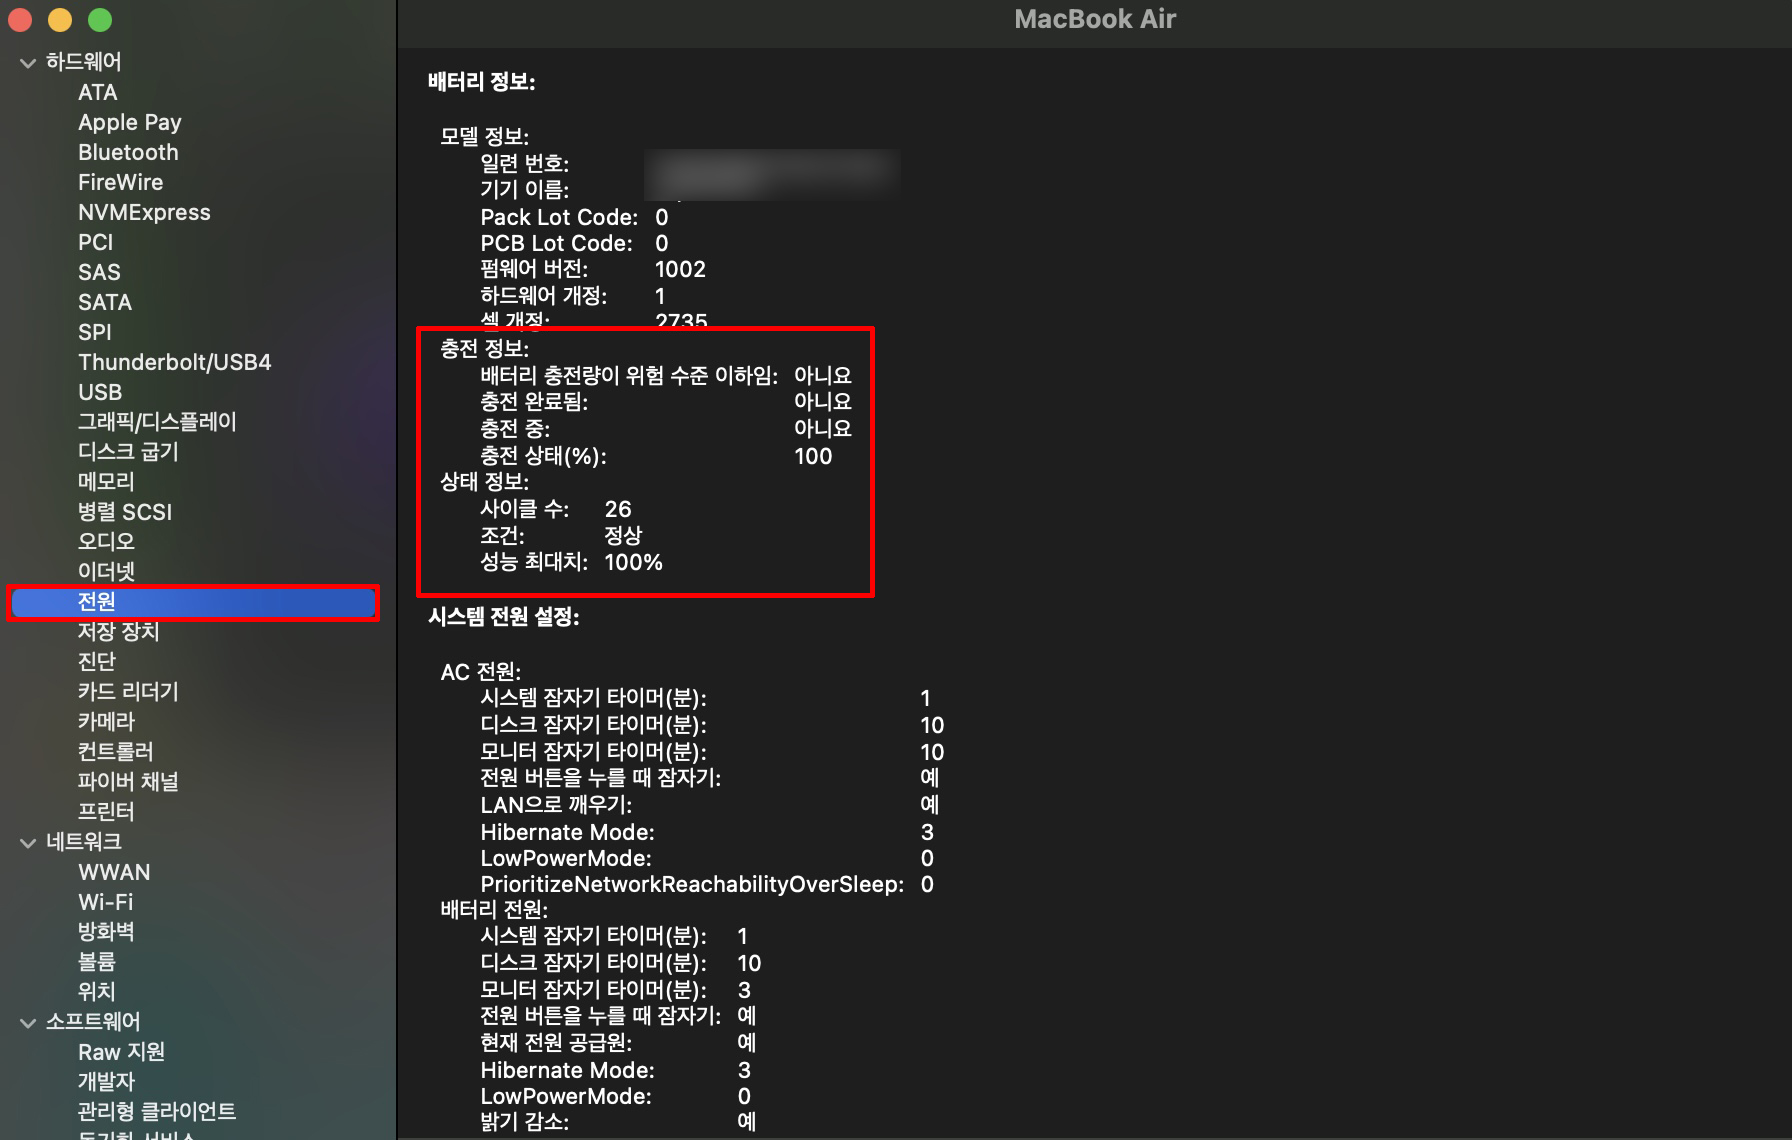Open 그래픽/디스플레이 entry

tap(157, 422)
